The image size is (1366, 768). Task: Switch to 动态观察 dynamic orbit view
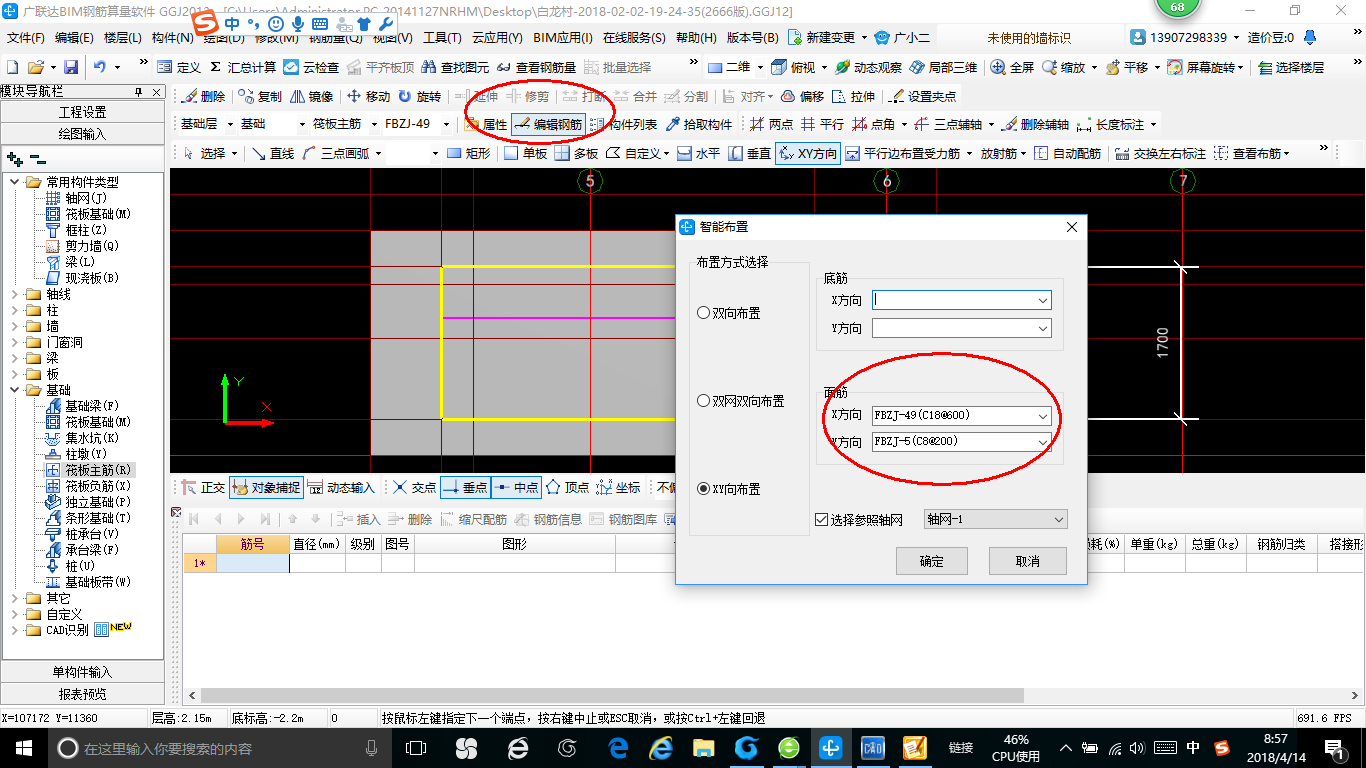868,67
